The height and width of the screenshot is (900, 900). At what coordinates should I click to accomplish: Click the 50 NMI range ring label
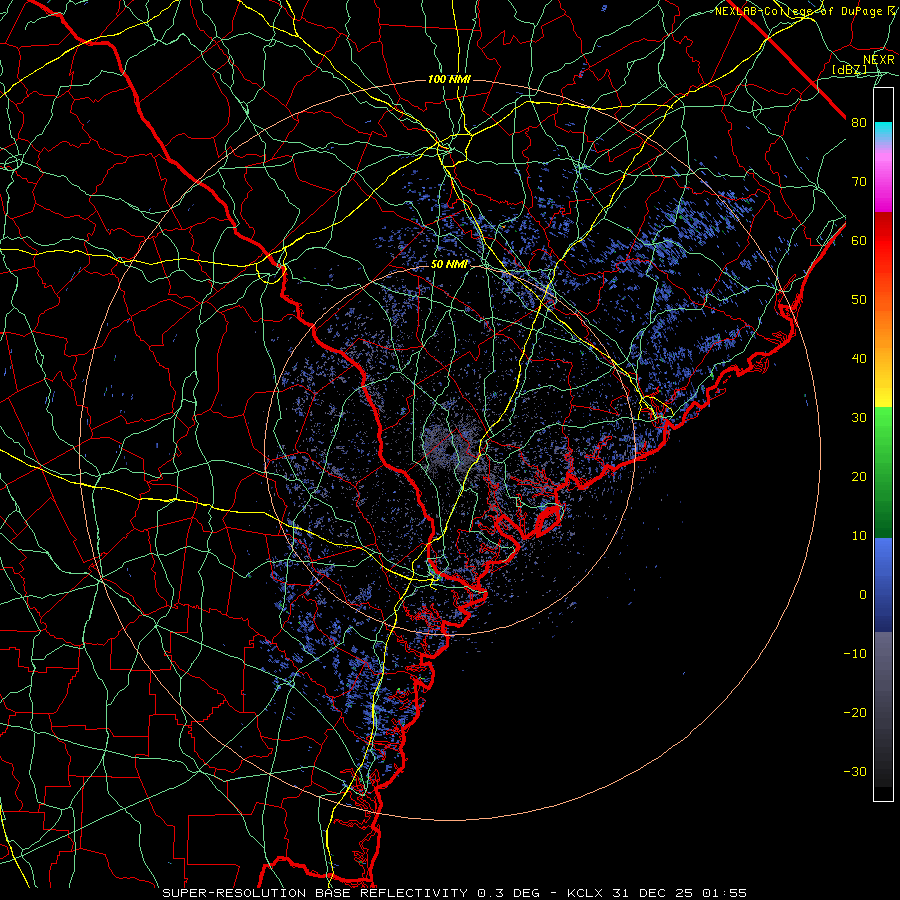tap(449, 265)
